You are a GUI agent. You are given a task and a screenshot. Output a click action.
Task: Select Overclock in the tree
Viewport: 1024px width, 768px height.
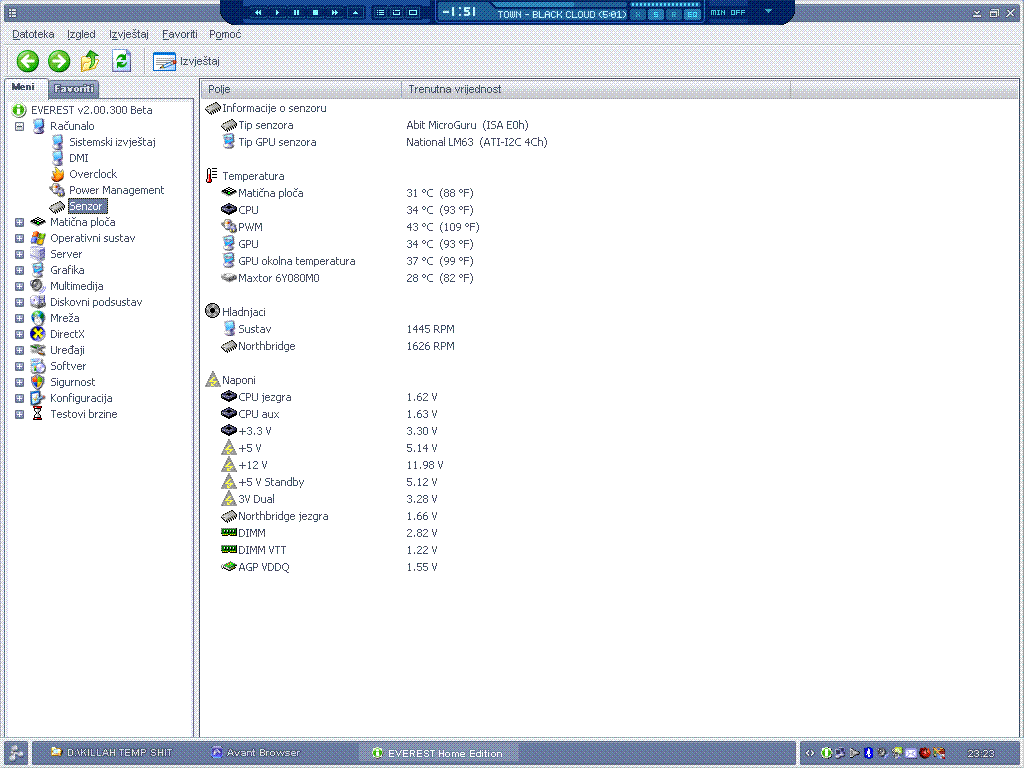[x=92, y=174]
